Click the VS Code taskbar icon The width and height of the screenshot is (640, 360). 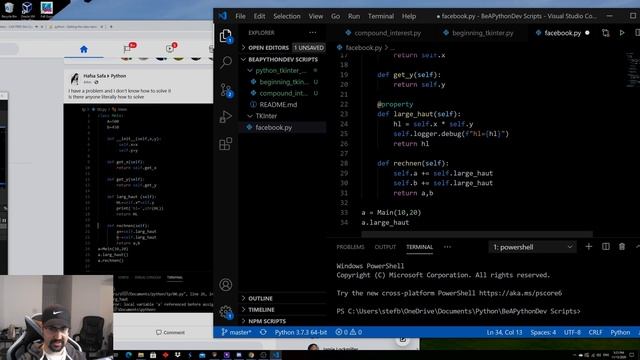tap(276, 355)
